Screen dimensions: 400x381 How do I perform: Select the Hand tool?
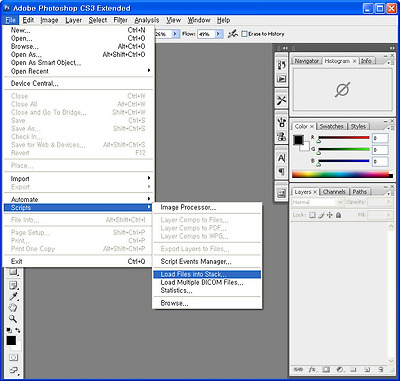(x=13, y=308)
